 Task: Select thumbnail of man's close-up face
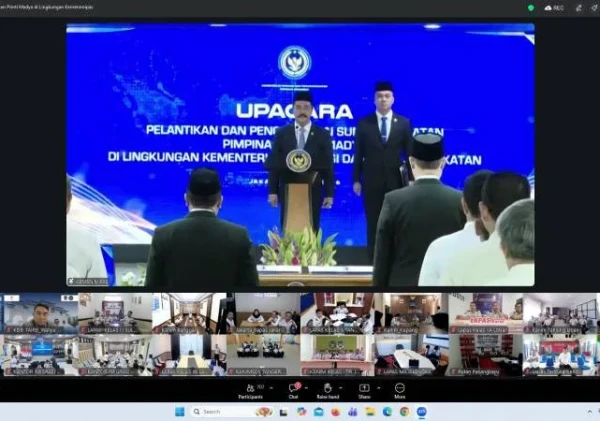pyautogui.click(x=40, y=313)
